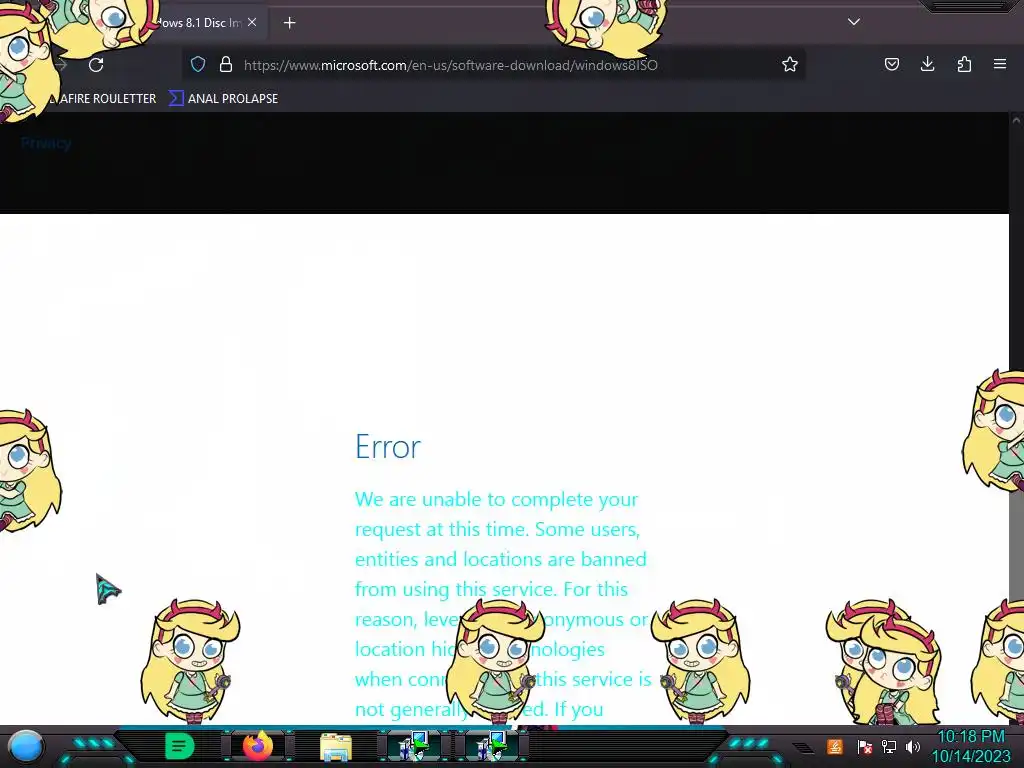Open the volume speaker icon
The height and width of the screenshot is (768, 1024).
pyautogui.click(x=912, y=746)
